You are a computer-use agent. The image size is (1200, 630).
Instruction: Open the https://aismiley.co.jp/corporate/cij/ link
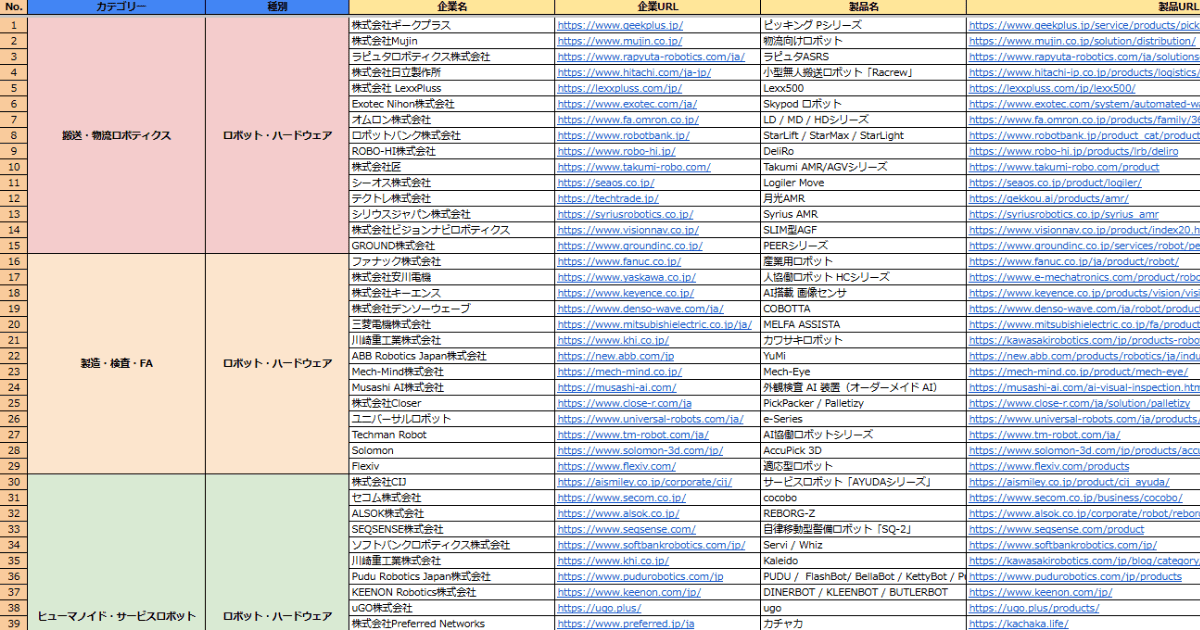pyautogui.click(x=644, y=482)
